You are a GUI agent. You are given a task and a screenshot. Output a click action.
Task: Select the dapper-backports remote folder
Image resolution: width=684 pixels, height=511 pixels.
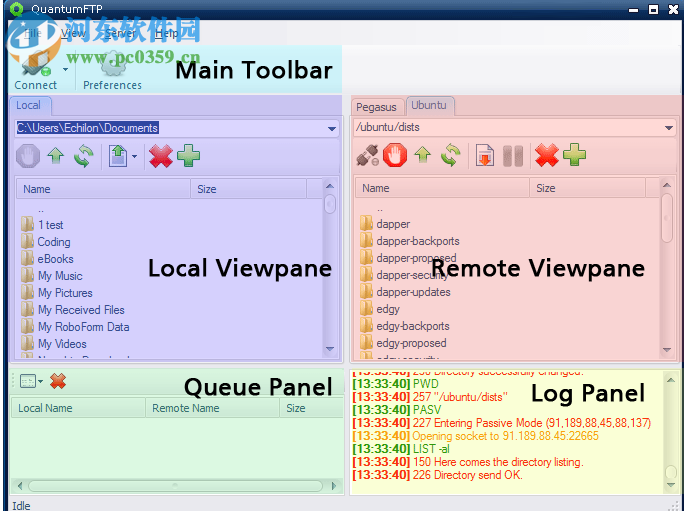(410, 241)
